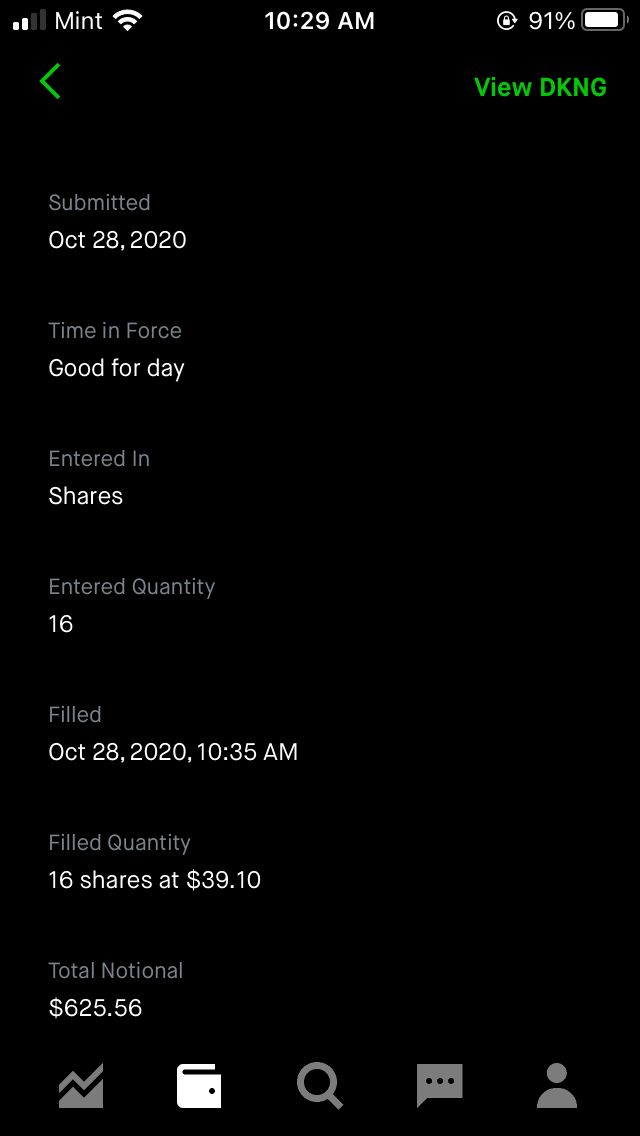Tap the Good for day value
640x1136 pixels.
coord(116,368)
